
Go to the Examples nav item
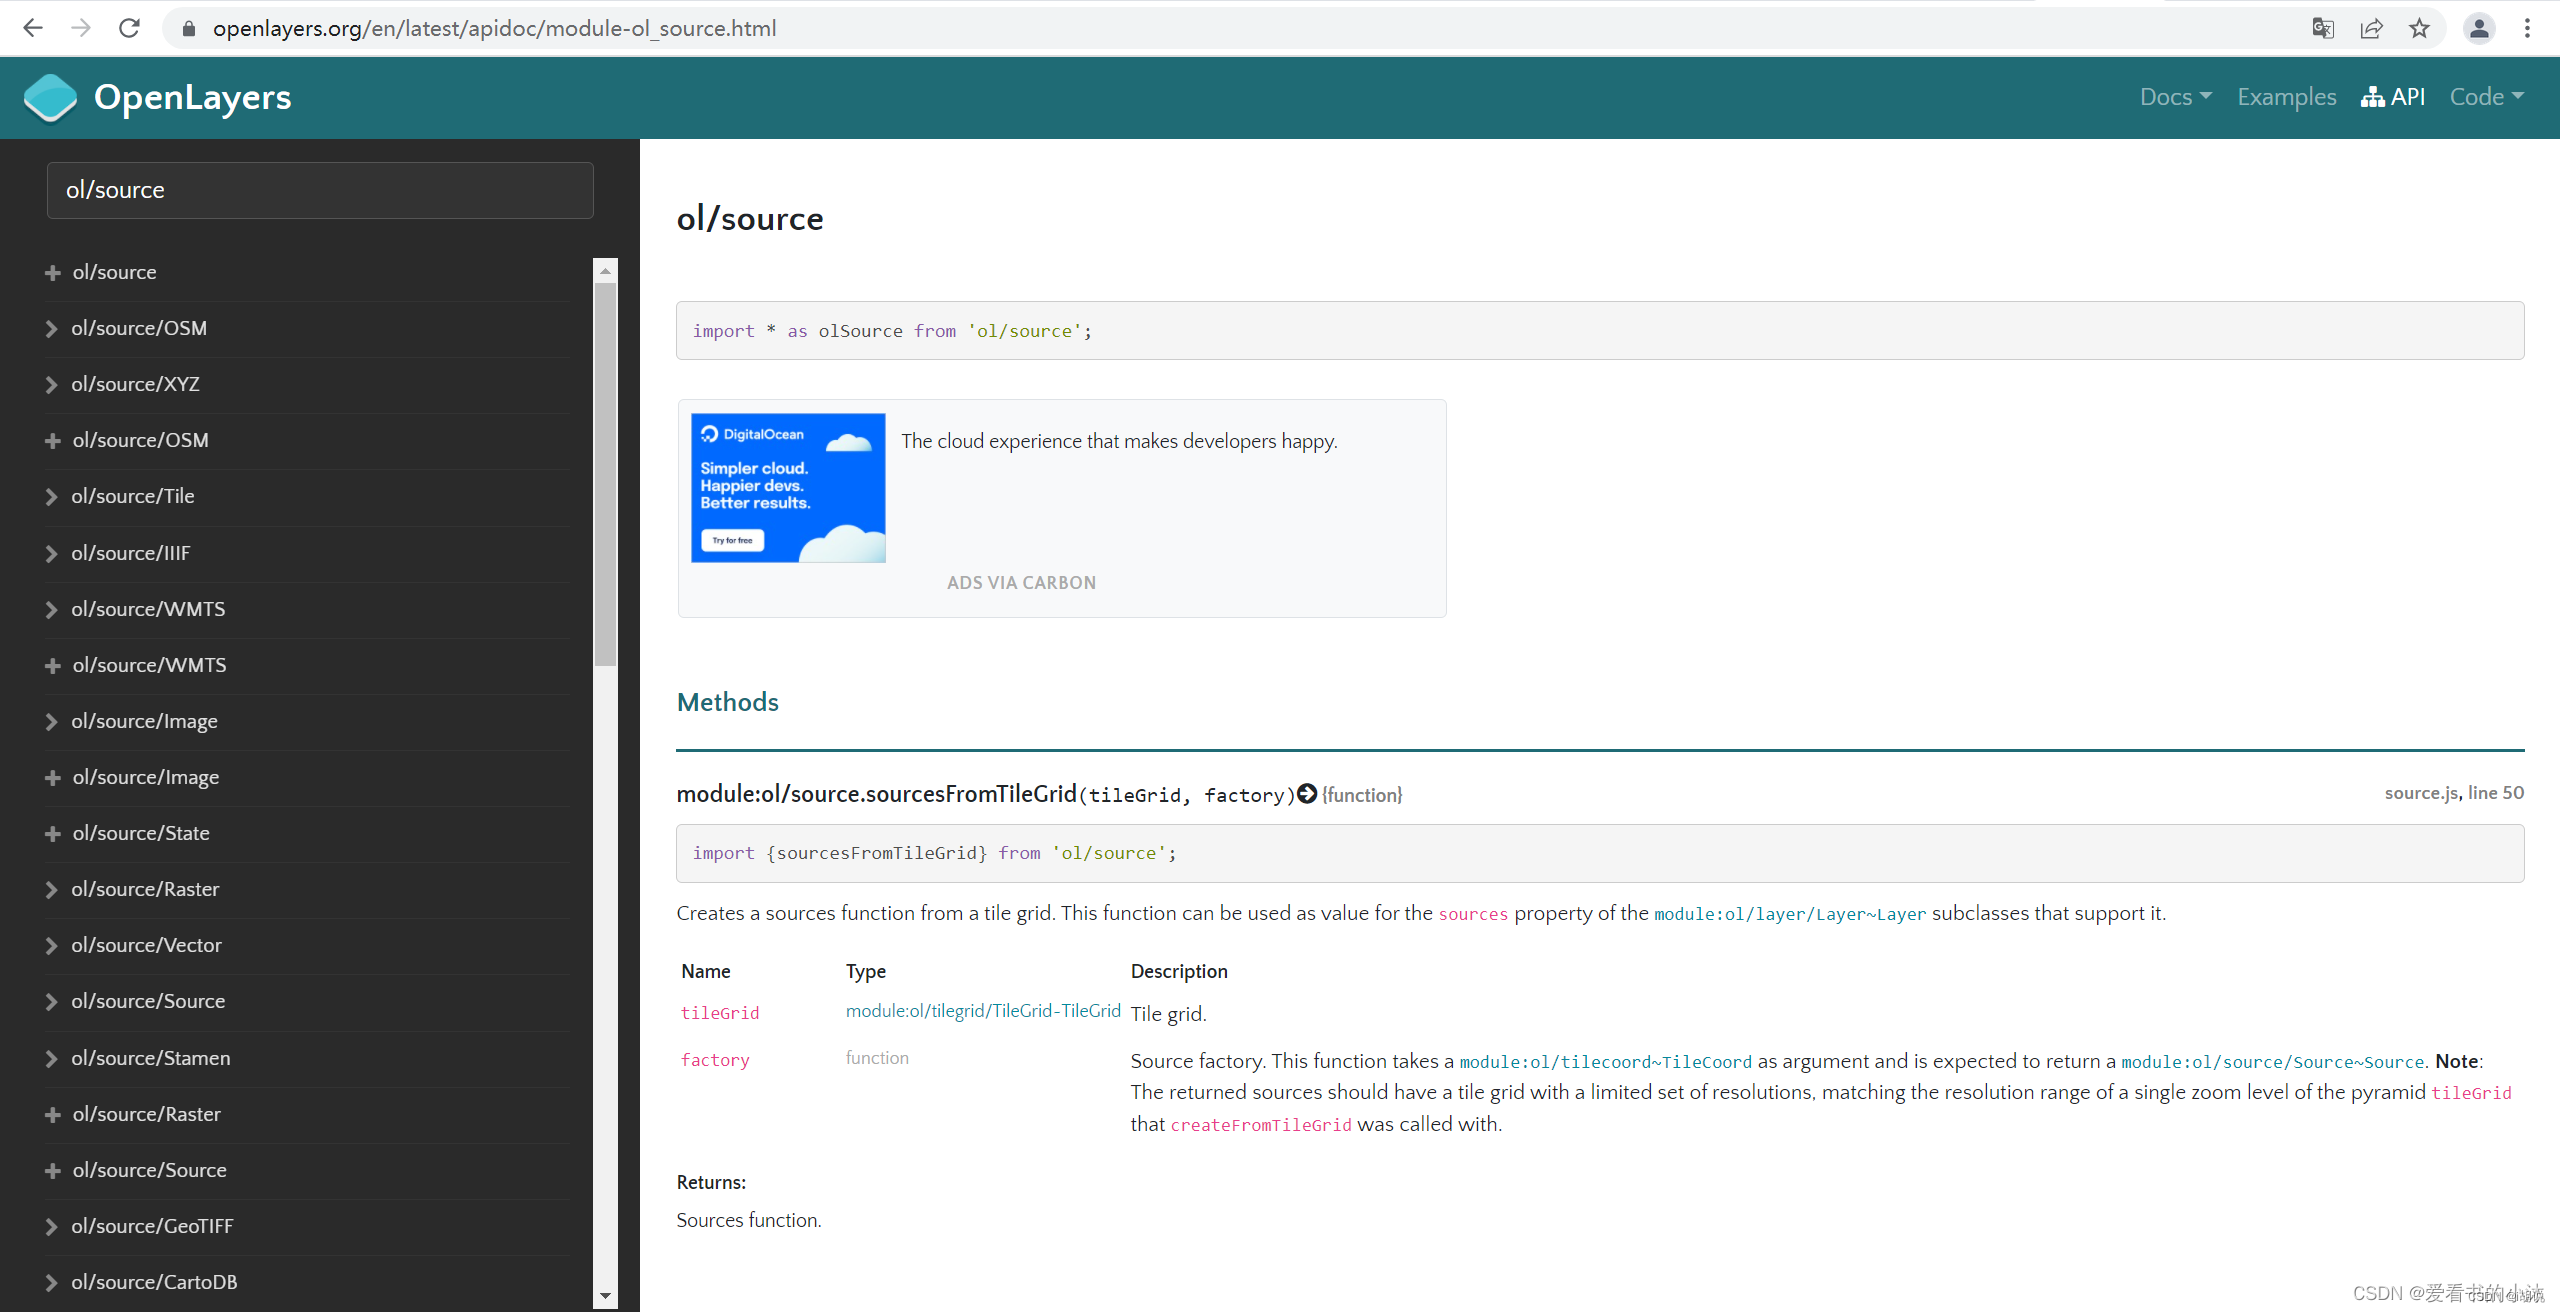click(x=2286, y=97)
